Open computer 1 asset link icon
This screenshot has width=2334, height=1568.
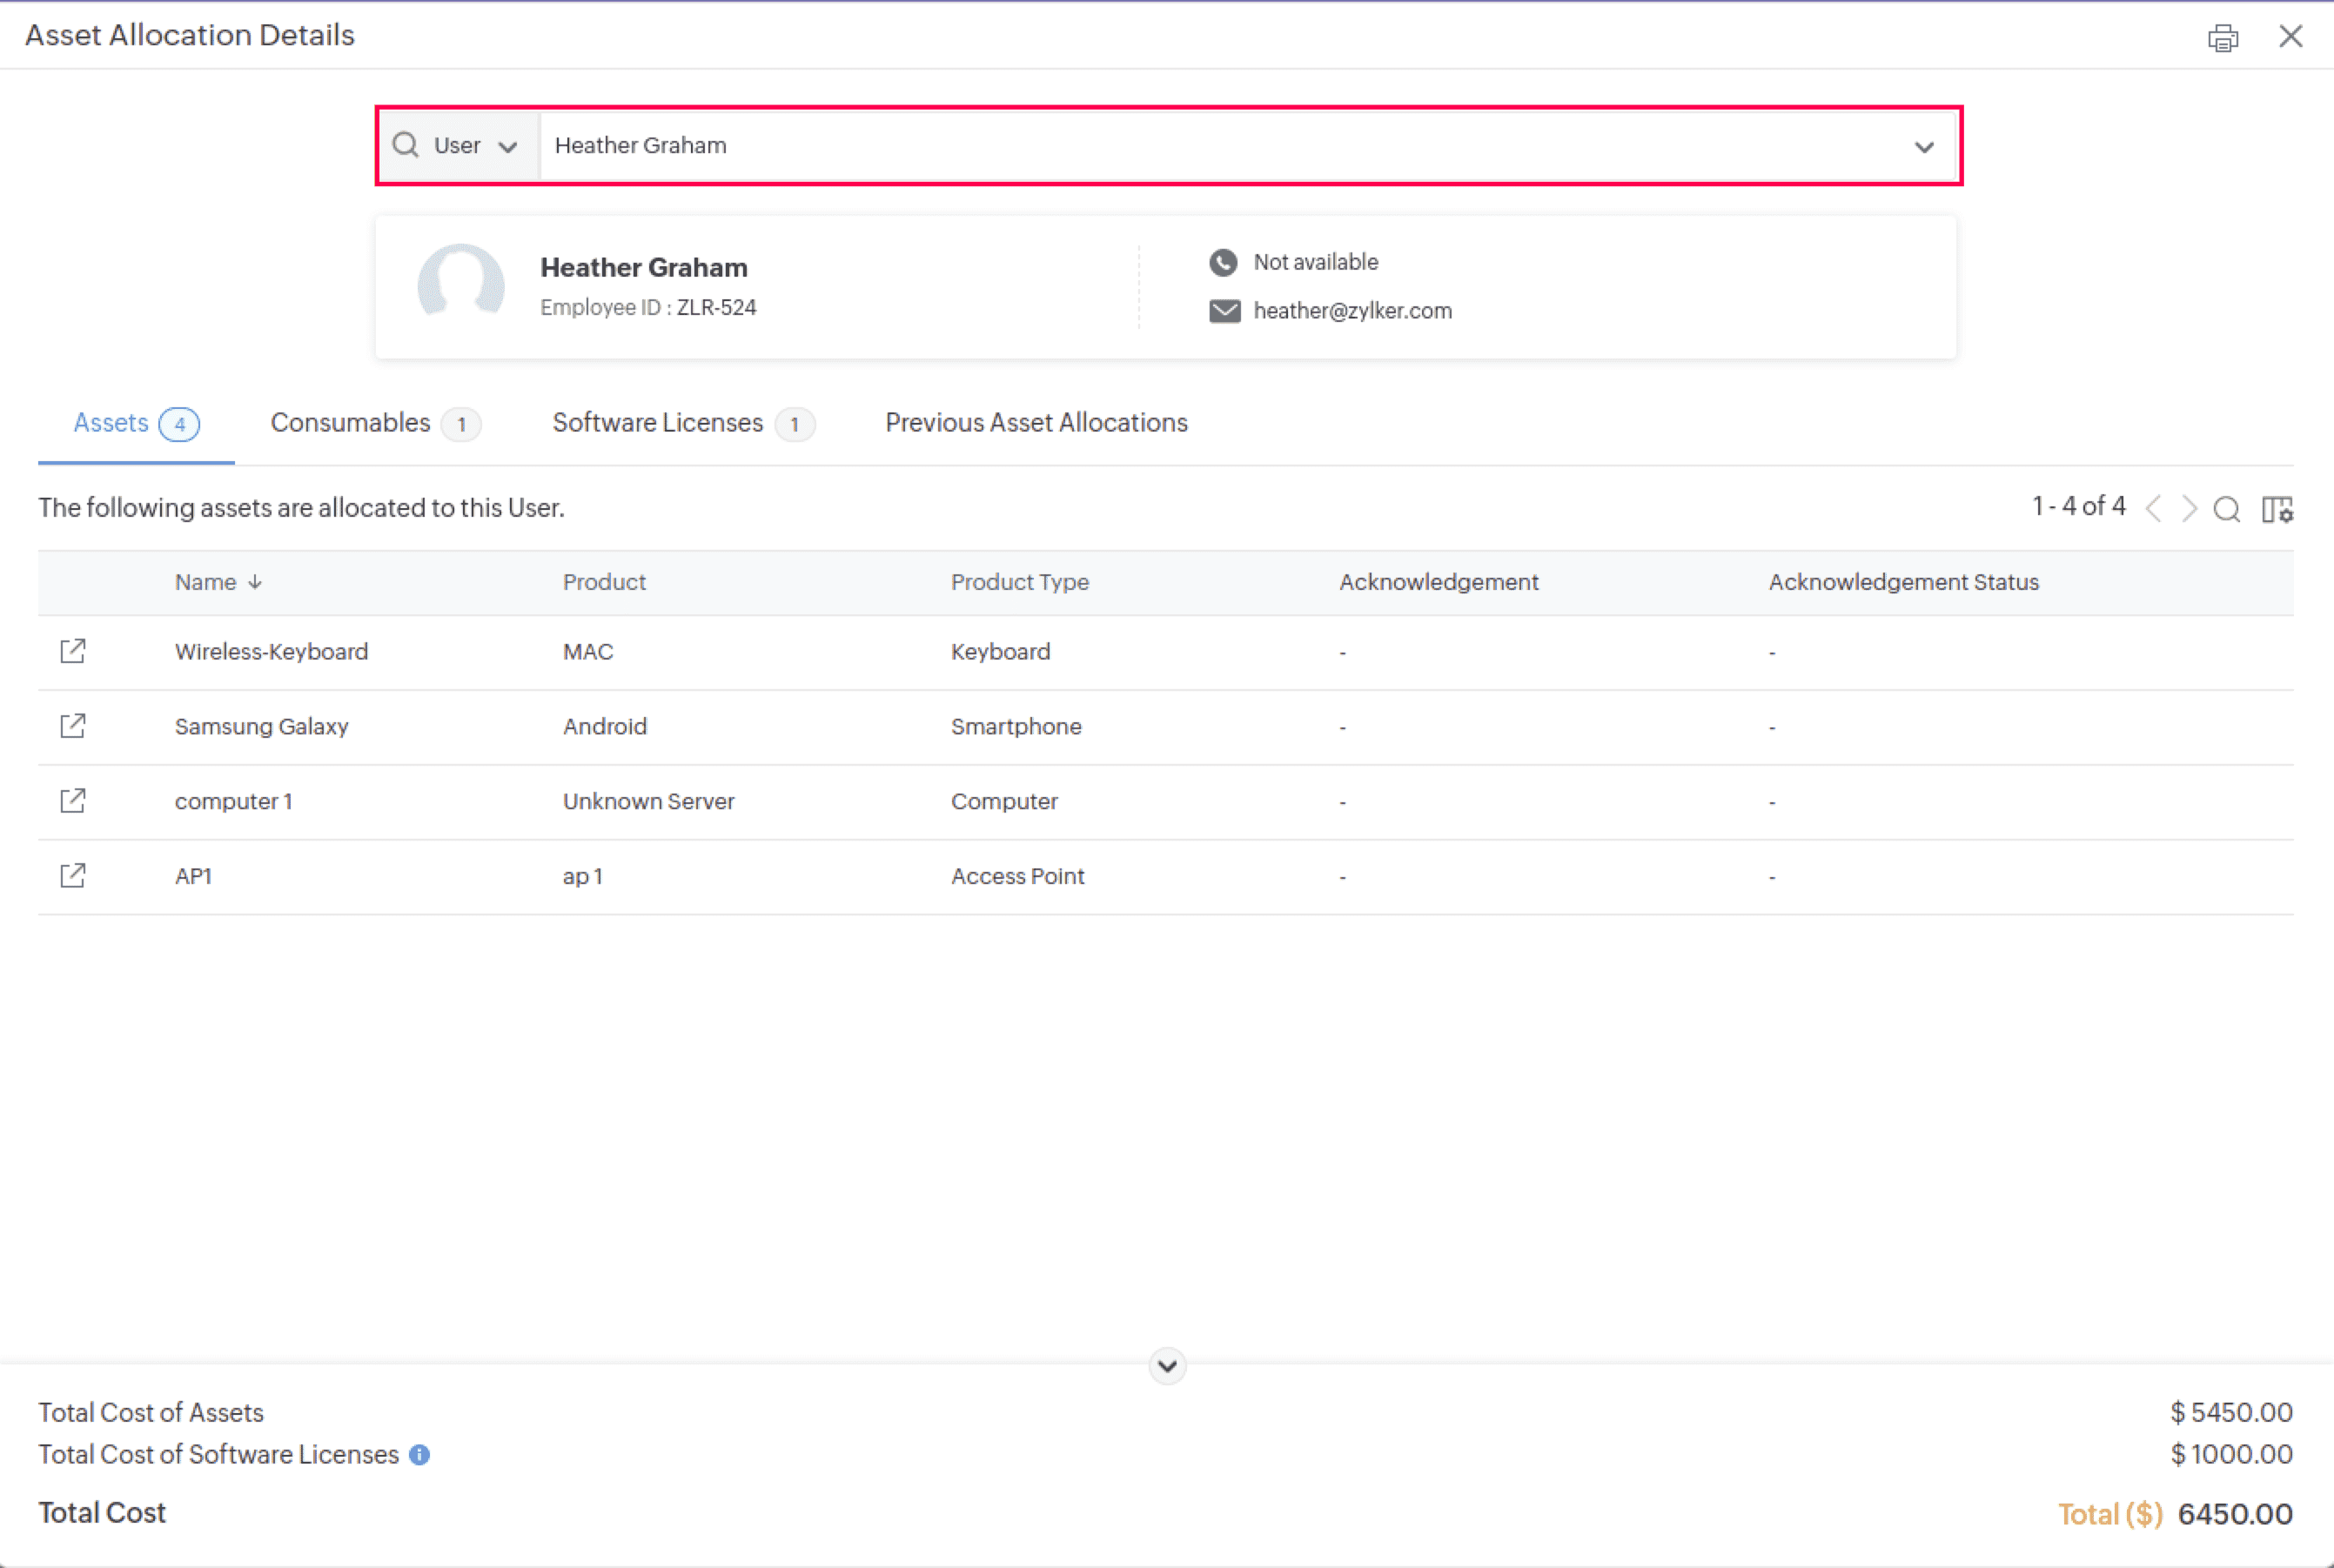click(73, 801)
